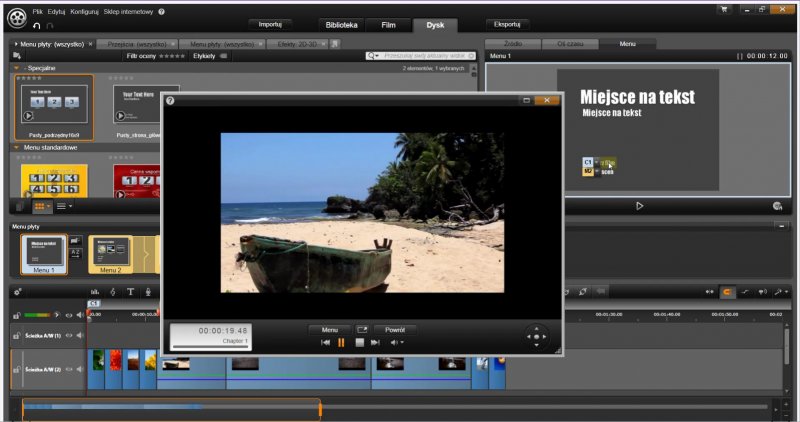Toggle visibility of Ścieżka A/W (1) track
This screenshot has height=422, width=800.
click(x=70, y=335)
